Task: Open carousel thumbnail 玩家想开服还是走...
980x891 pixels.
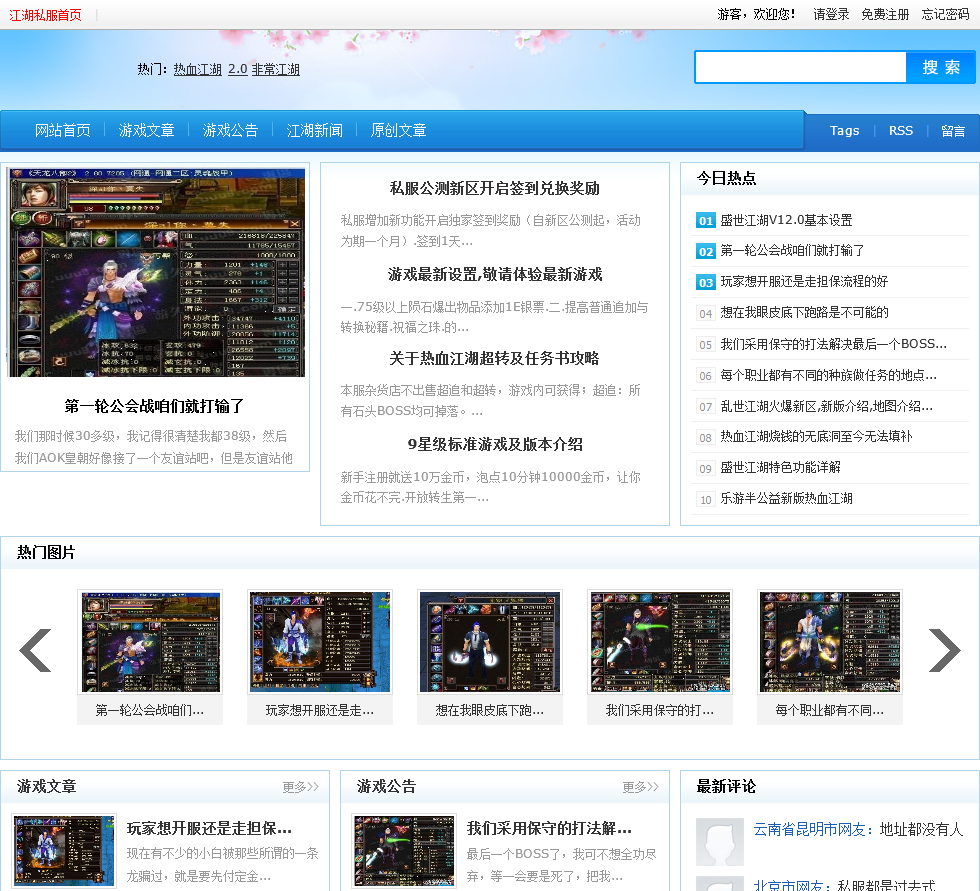Action: pos(320,642)
